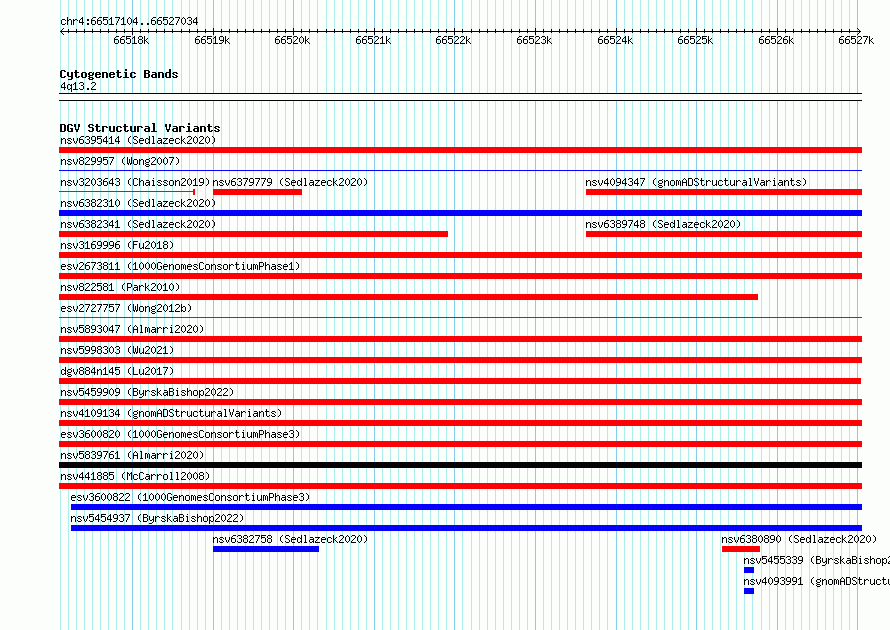890x630 pixels.
Task: Open nsv6380890 (Sedlazeck2020) label
Action: click(x=799, y=539)
